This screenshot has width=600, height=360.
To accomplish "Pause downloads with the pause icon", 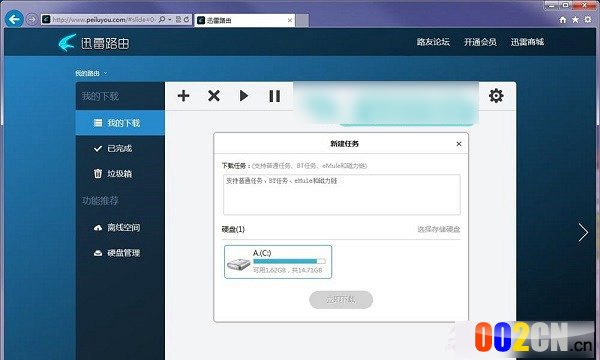I will point(274,96).
